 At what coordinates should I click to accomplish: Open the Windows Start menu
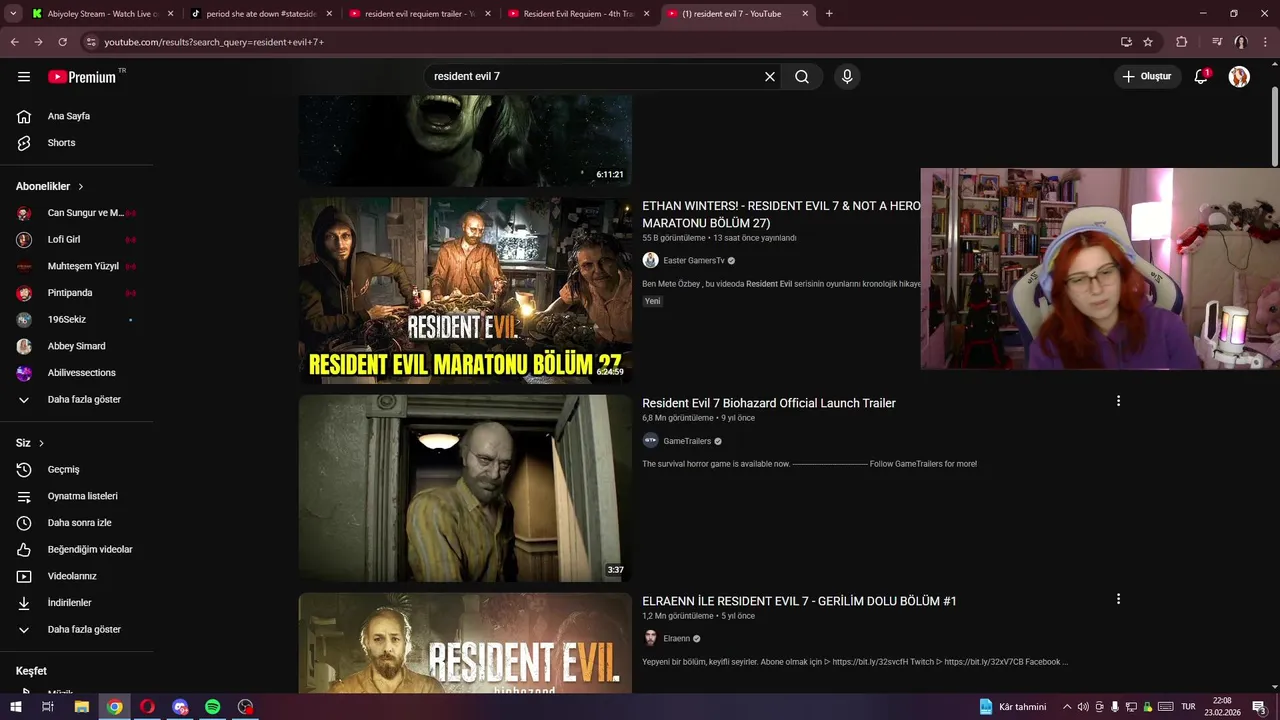point(15,707)
